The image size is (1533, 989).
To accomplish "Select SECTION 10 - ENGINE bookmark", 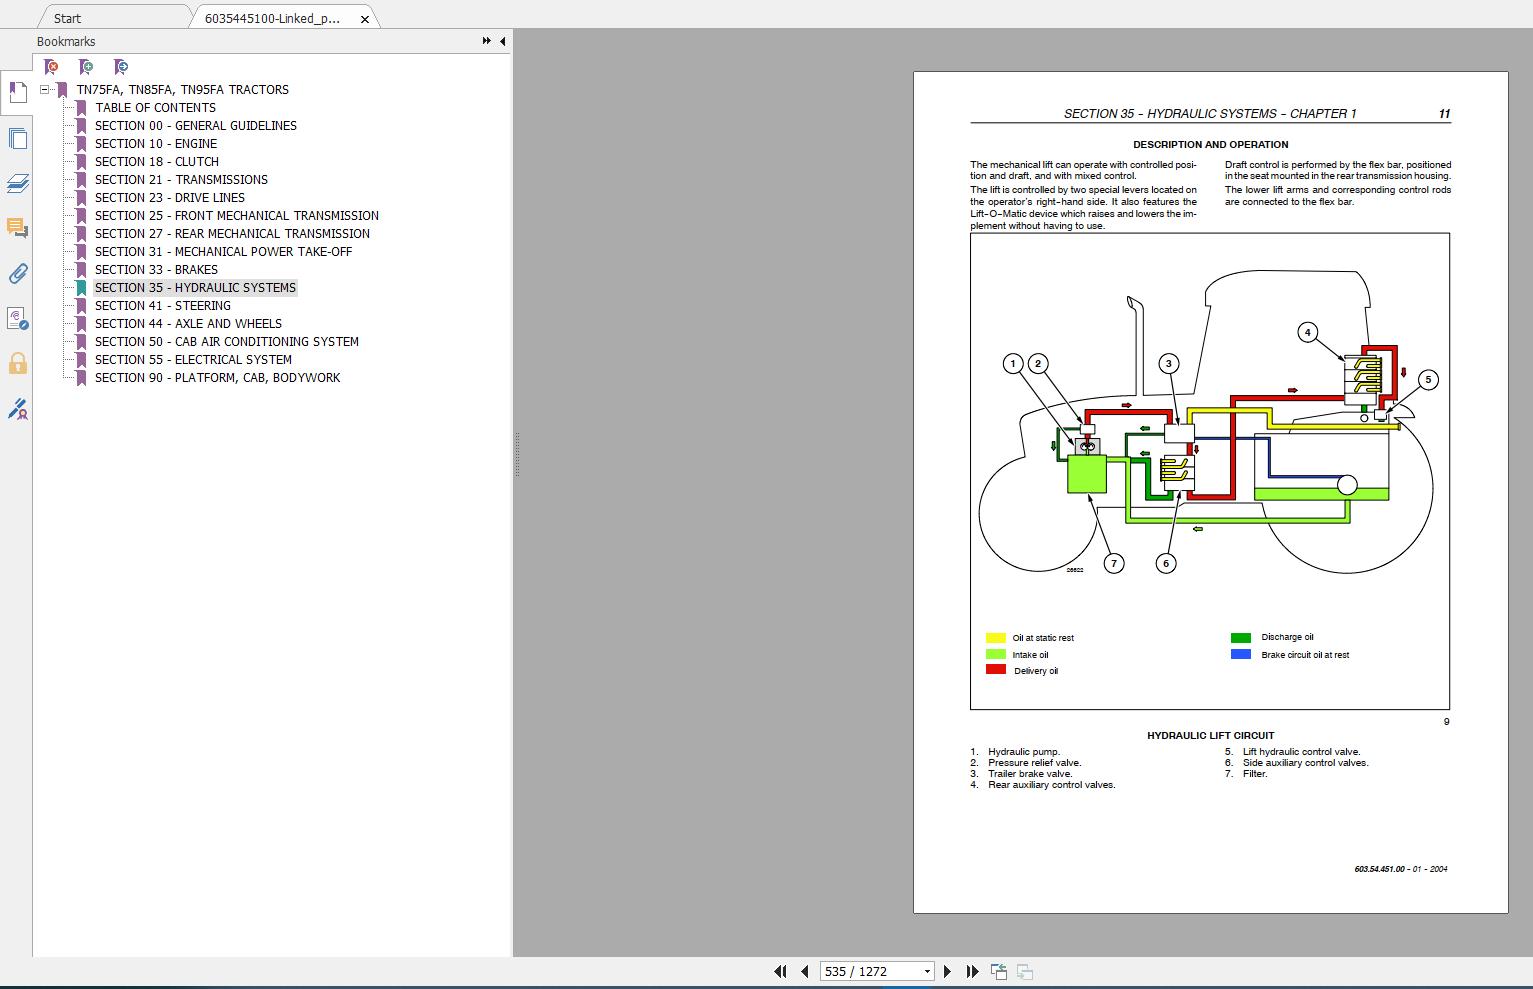I will pyautogui.click(x=155, y=143).
